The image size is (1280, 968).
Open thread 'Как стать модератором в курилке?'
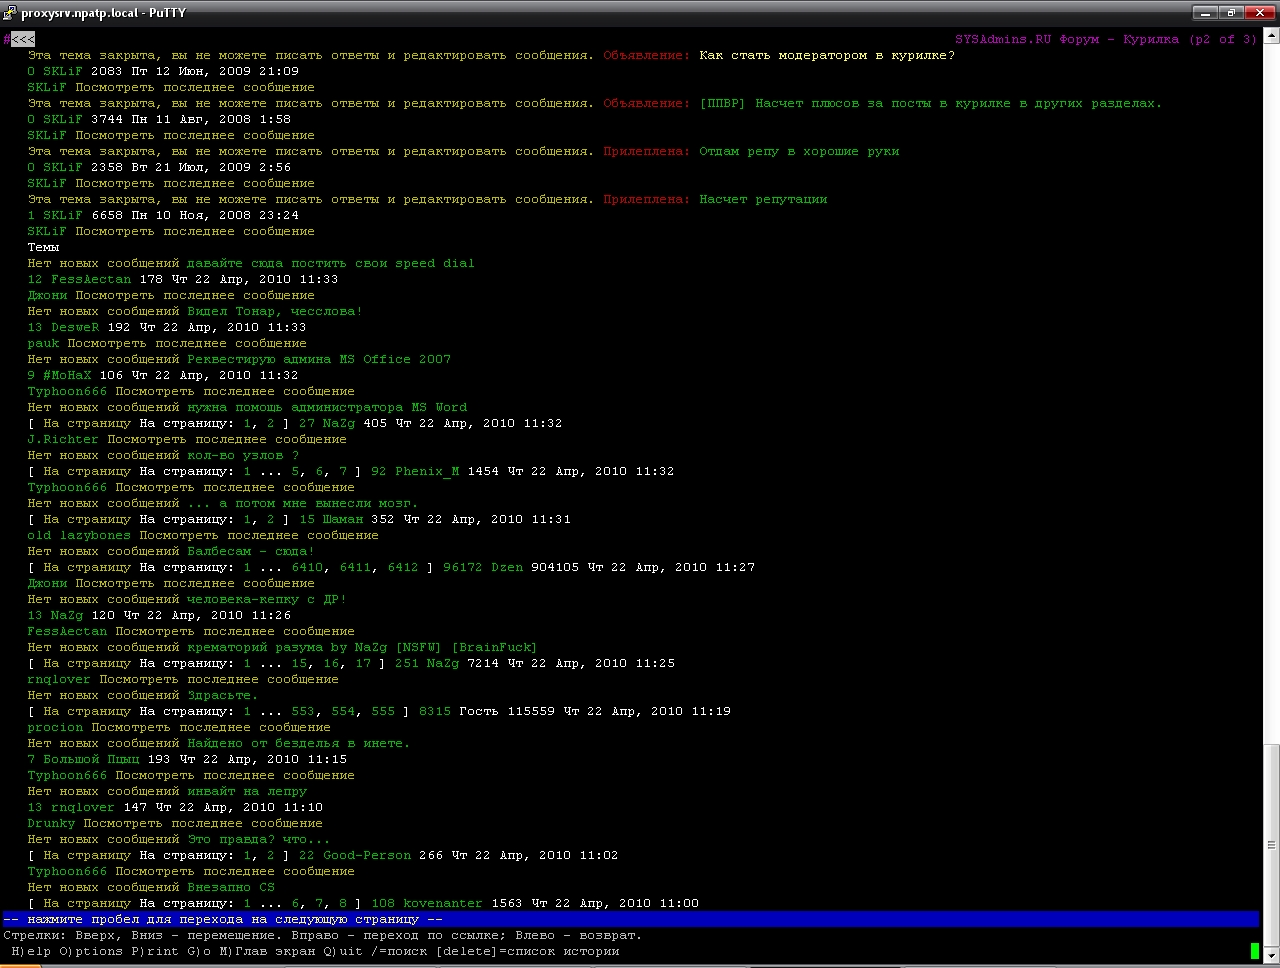(x=827, y=55)
